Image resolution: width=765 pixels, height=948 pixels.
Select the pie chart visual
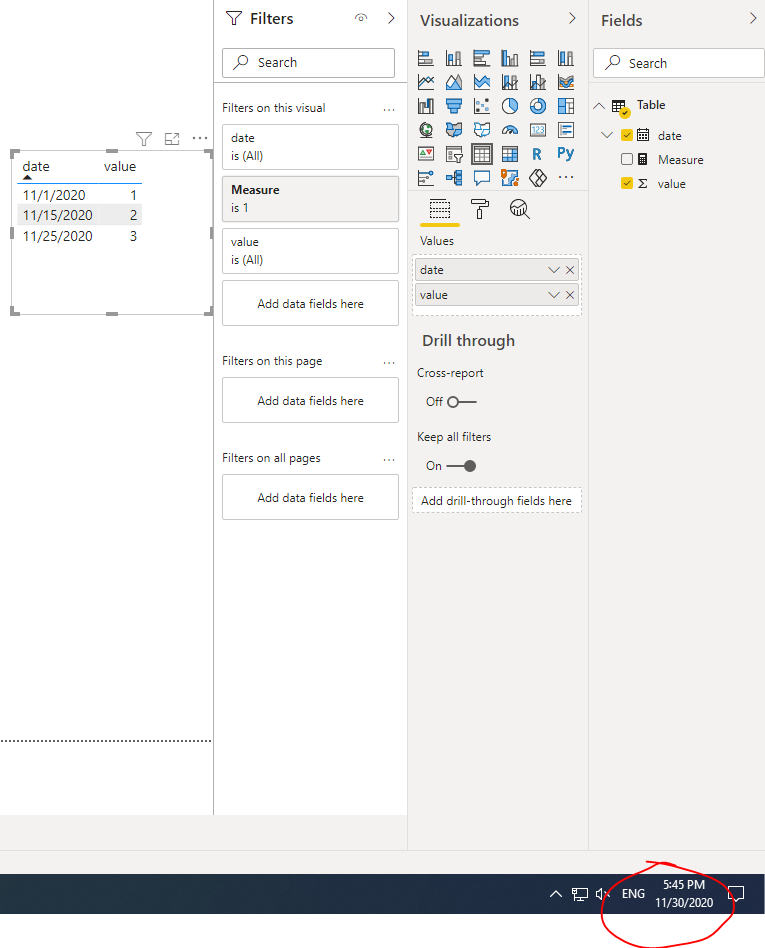(x=510, y=106)
